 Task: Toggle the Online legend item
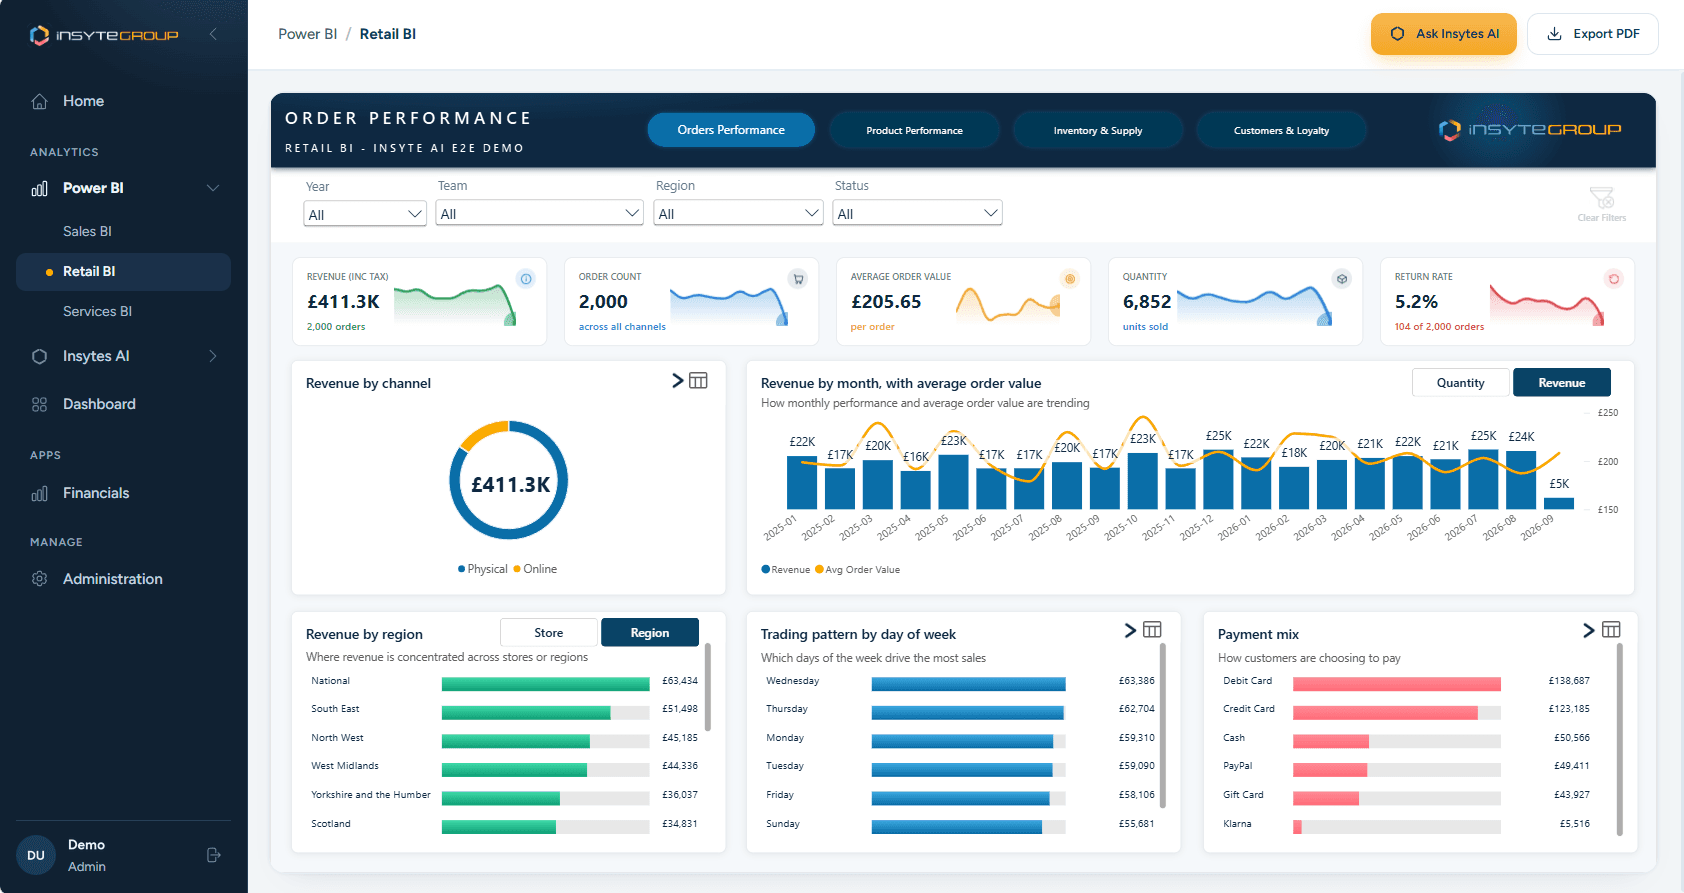[535, 569]
